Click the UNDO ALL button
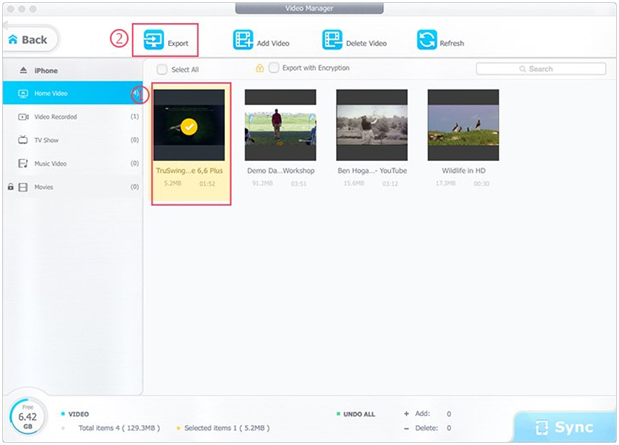This screenshot has height=445, width=619. point(359,414)
